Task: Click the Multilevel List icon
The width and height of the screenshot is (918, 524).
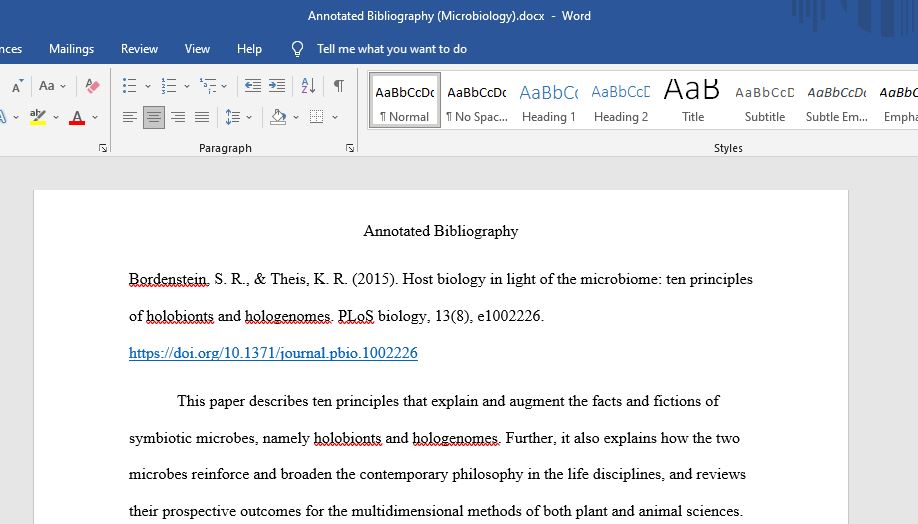Action: [x=208, y=85]
